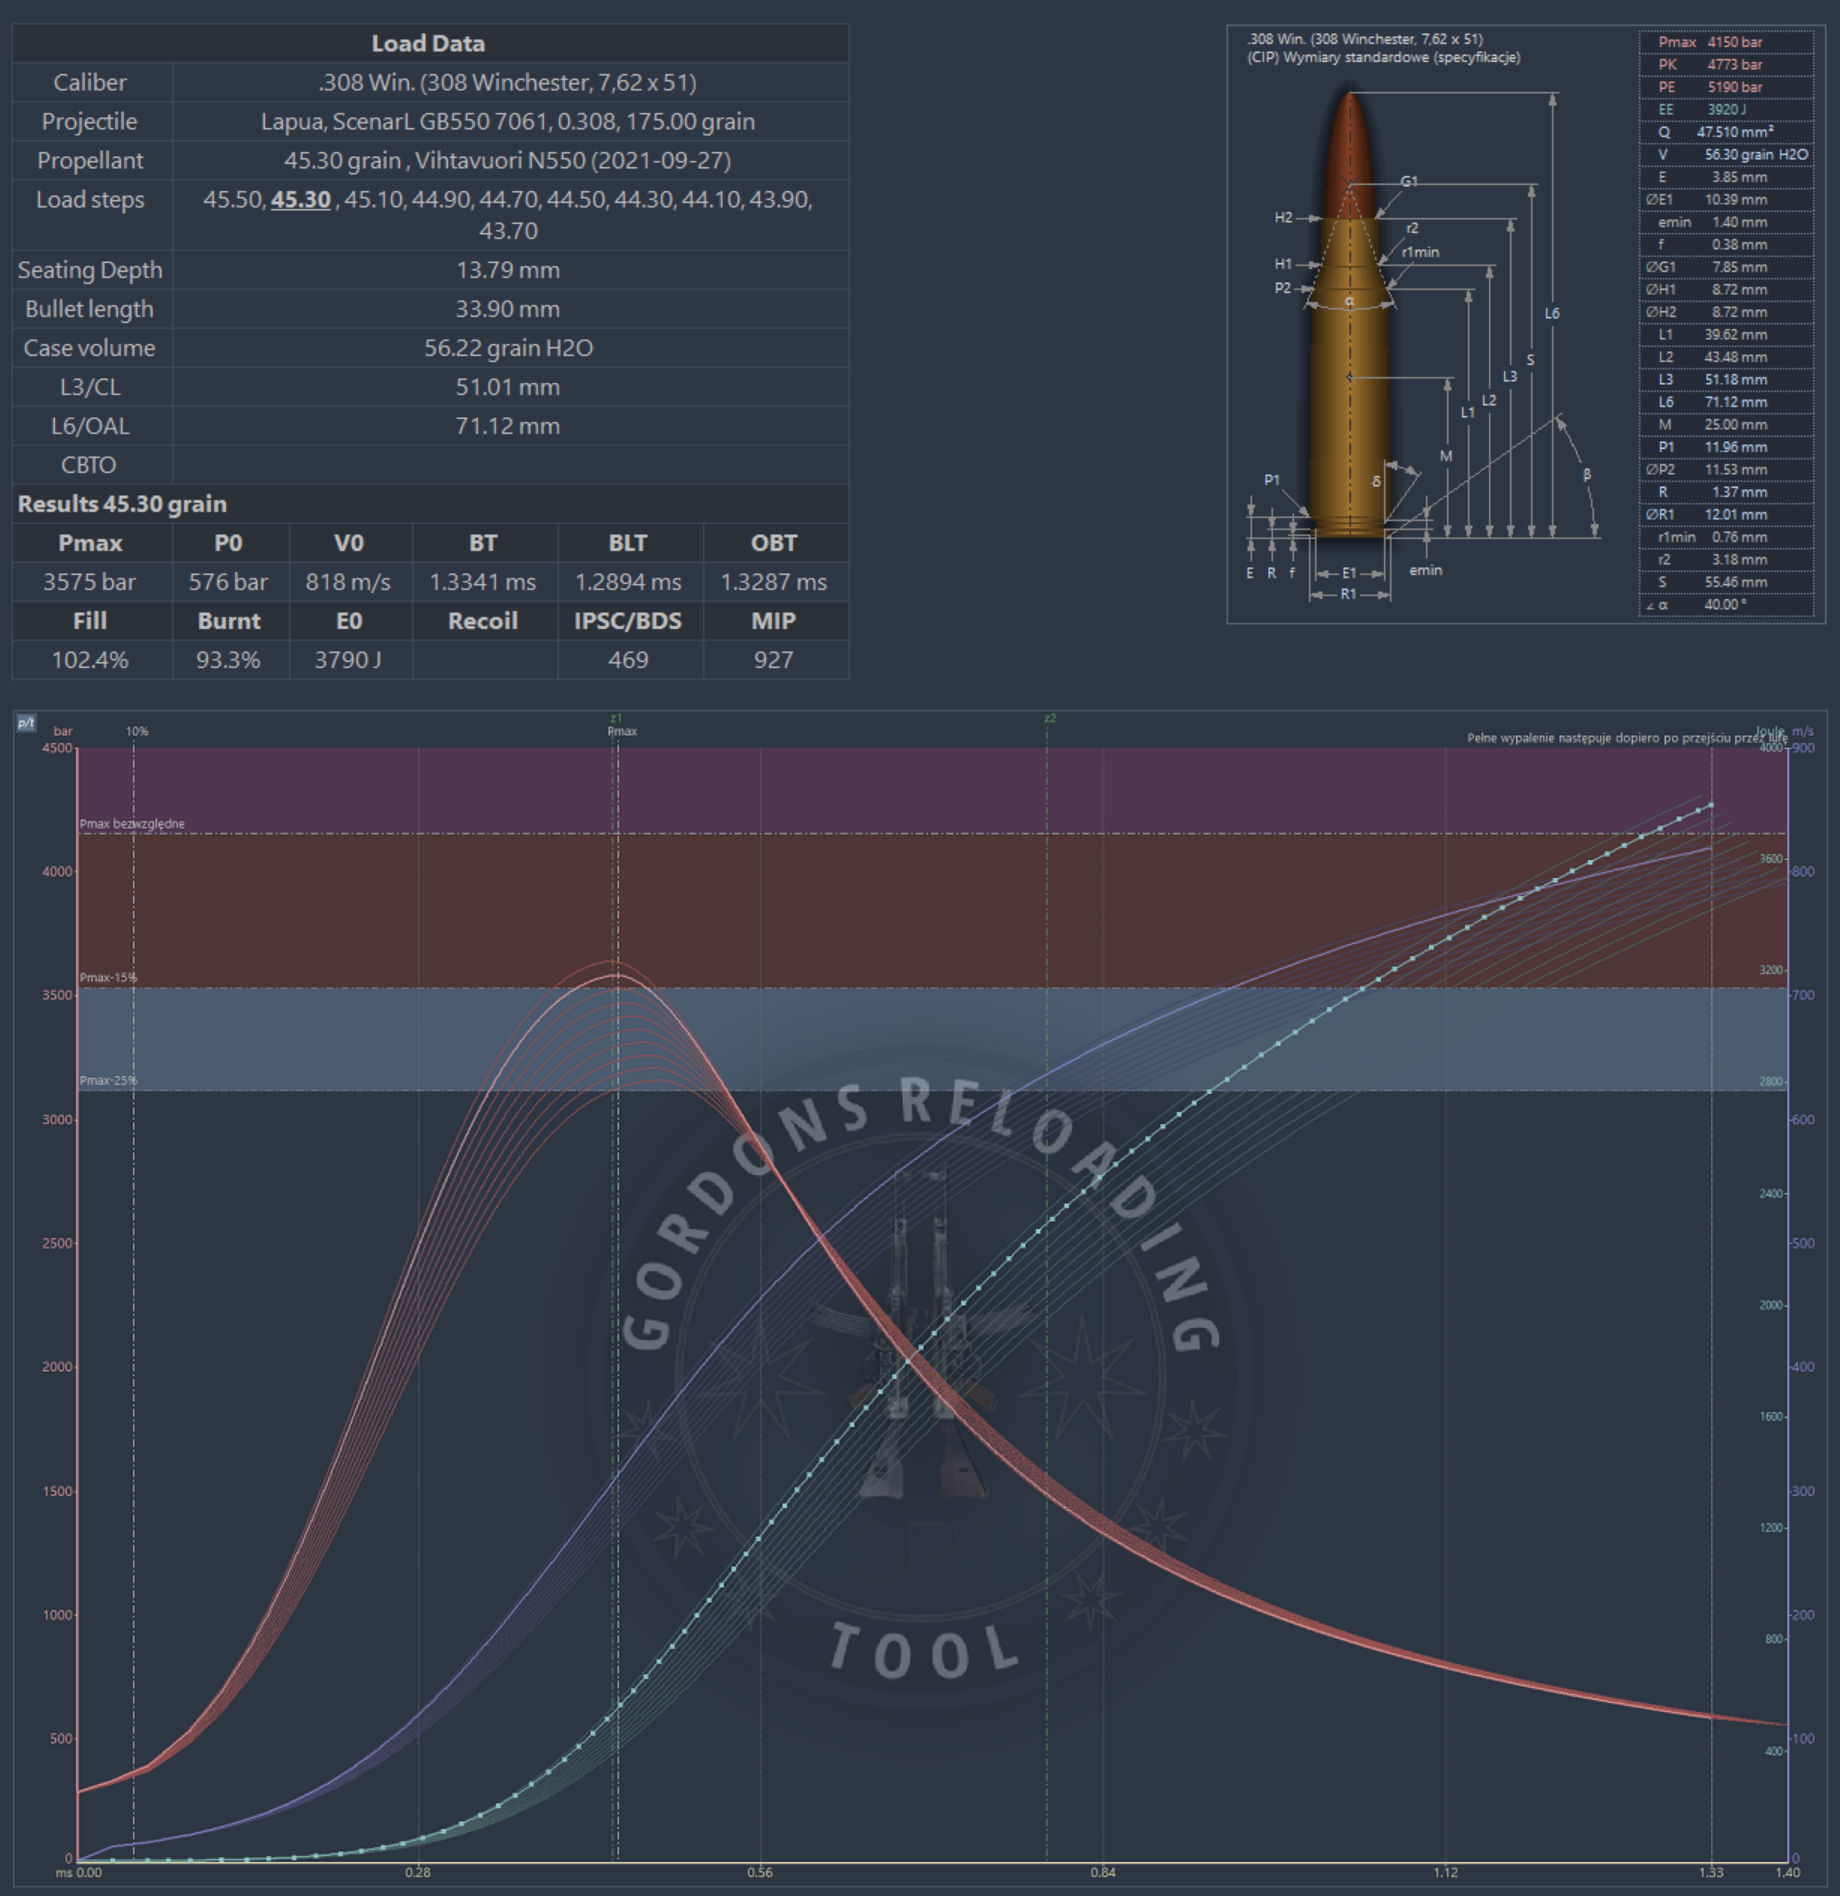Click the 'PE 5190 bar' spec row
The width and height of the screenshot is (1840, 1896).
(1727, 87)
